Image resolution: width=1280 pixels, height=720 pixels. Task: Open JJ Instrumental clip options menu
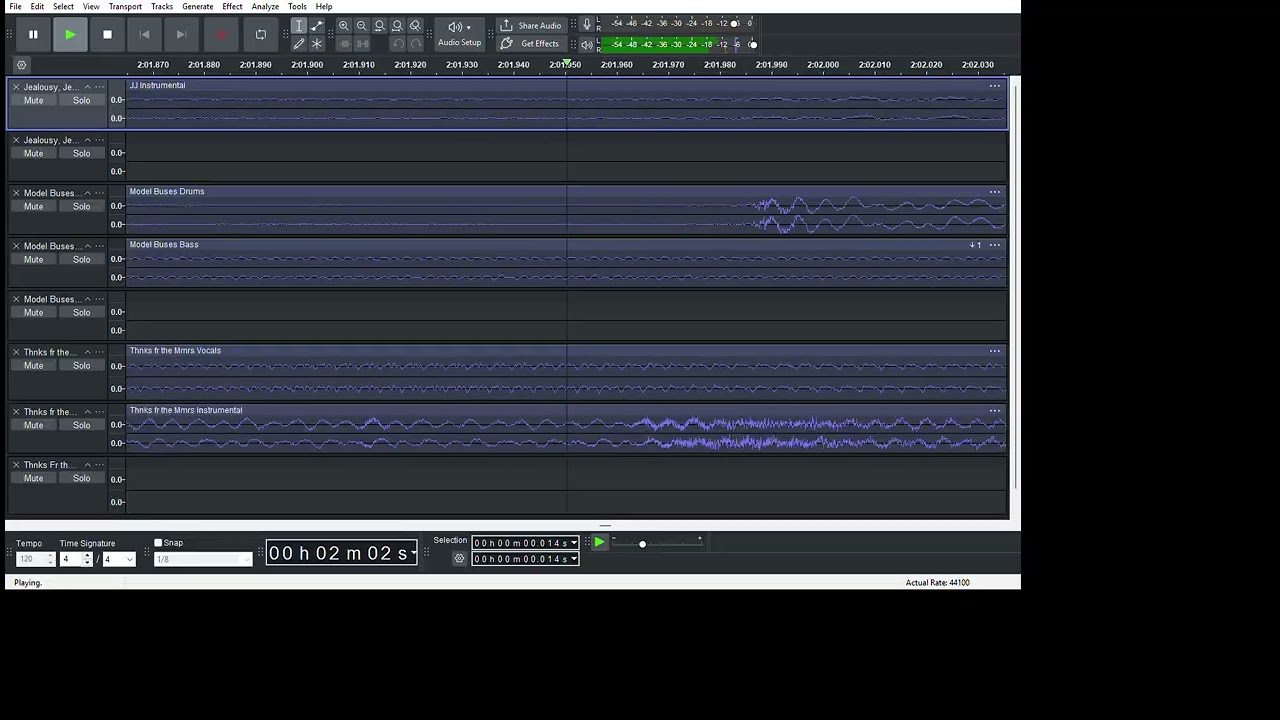994,86
